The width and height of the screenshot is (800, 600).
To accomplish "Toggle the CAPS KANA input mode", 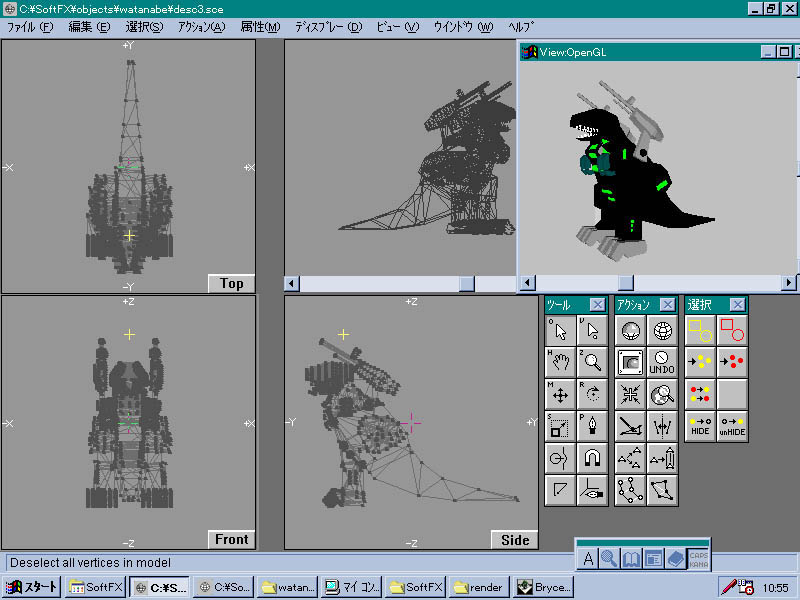I will [700, 559].
